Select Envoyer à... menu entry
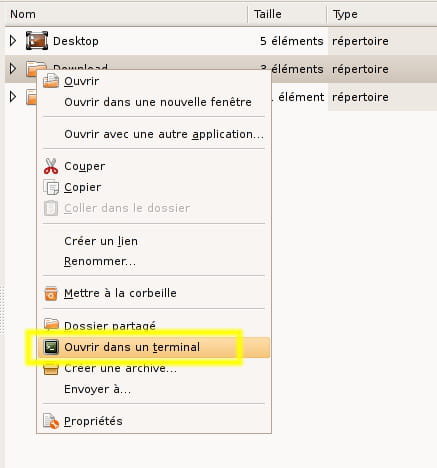The width and height of the screenshot is (437, 468). click(x=97, y=389)
